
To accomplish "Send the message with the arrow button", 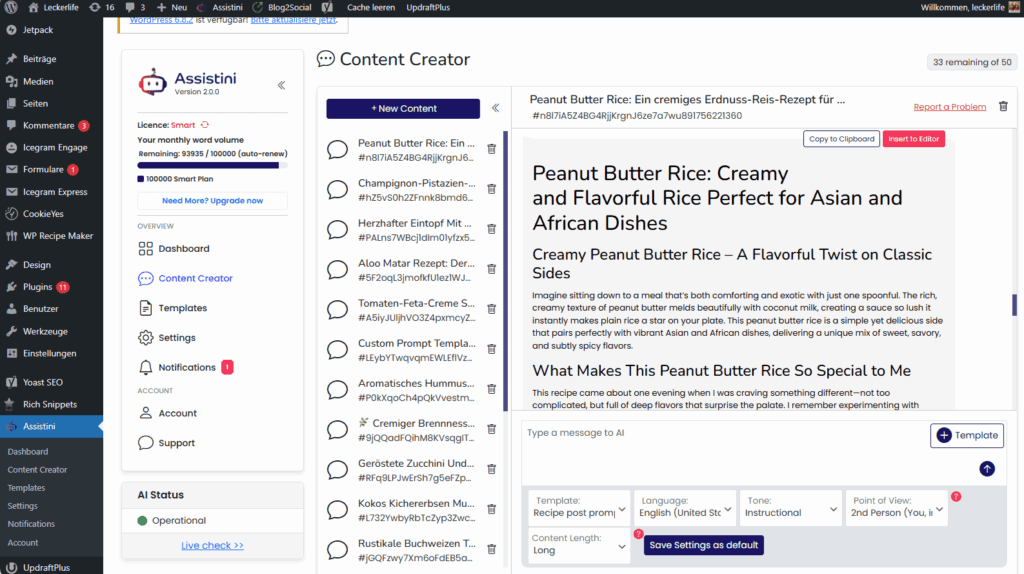I will tap(987, 468).
